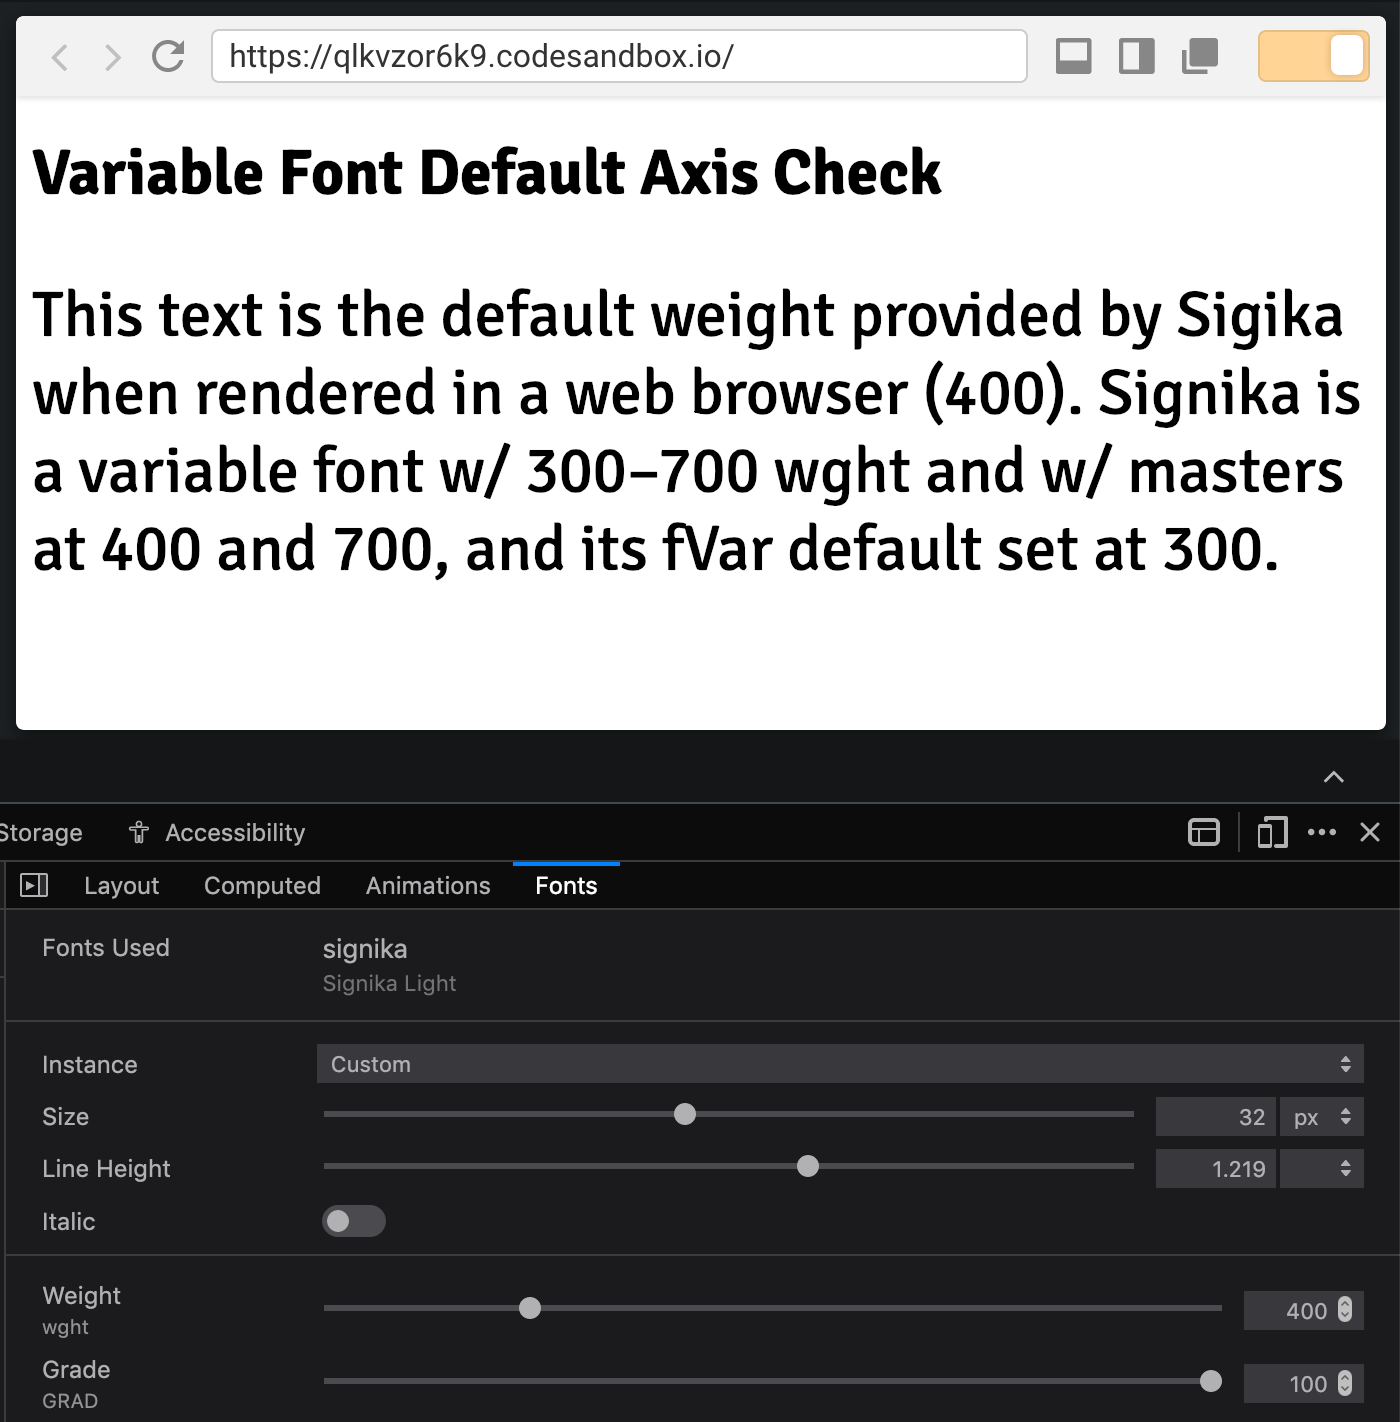Screen dimensions: 1400x1422
Task: Disable the Italic toggle
Action: click(x=353, y=1221)
